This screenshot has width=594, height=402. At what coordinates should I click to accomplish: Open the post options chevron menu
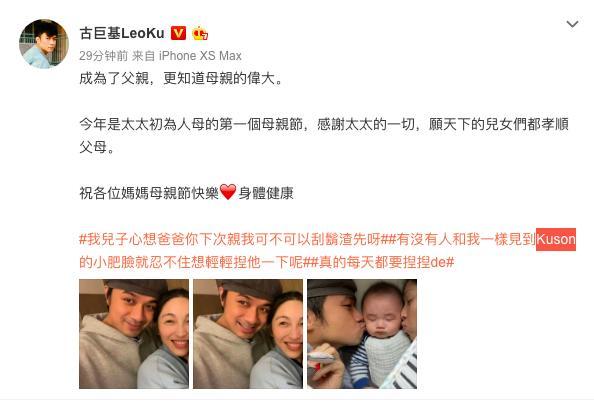coord(572,24)
